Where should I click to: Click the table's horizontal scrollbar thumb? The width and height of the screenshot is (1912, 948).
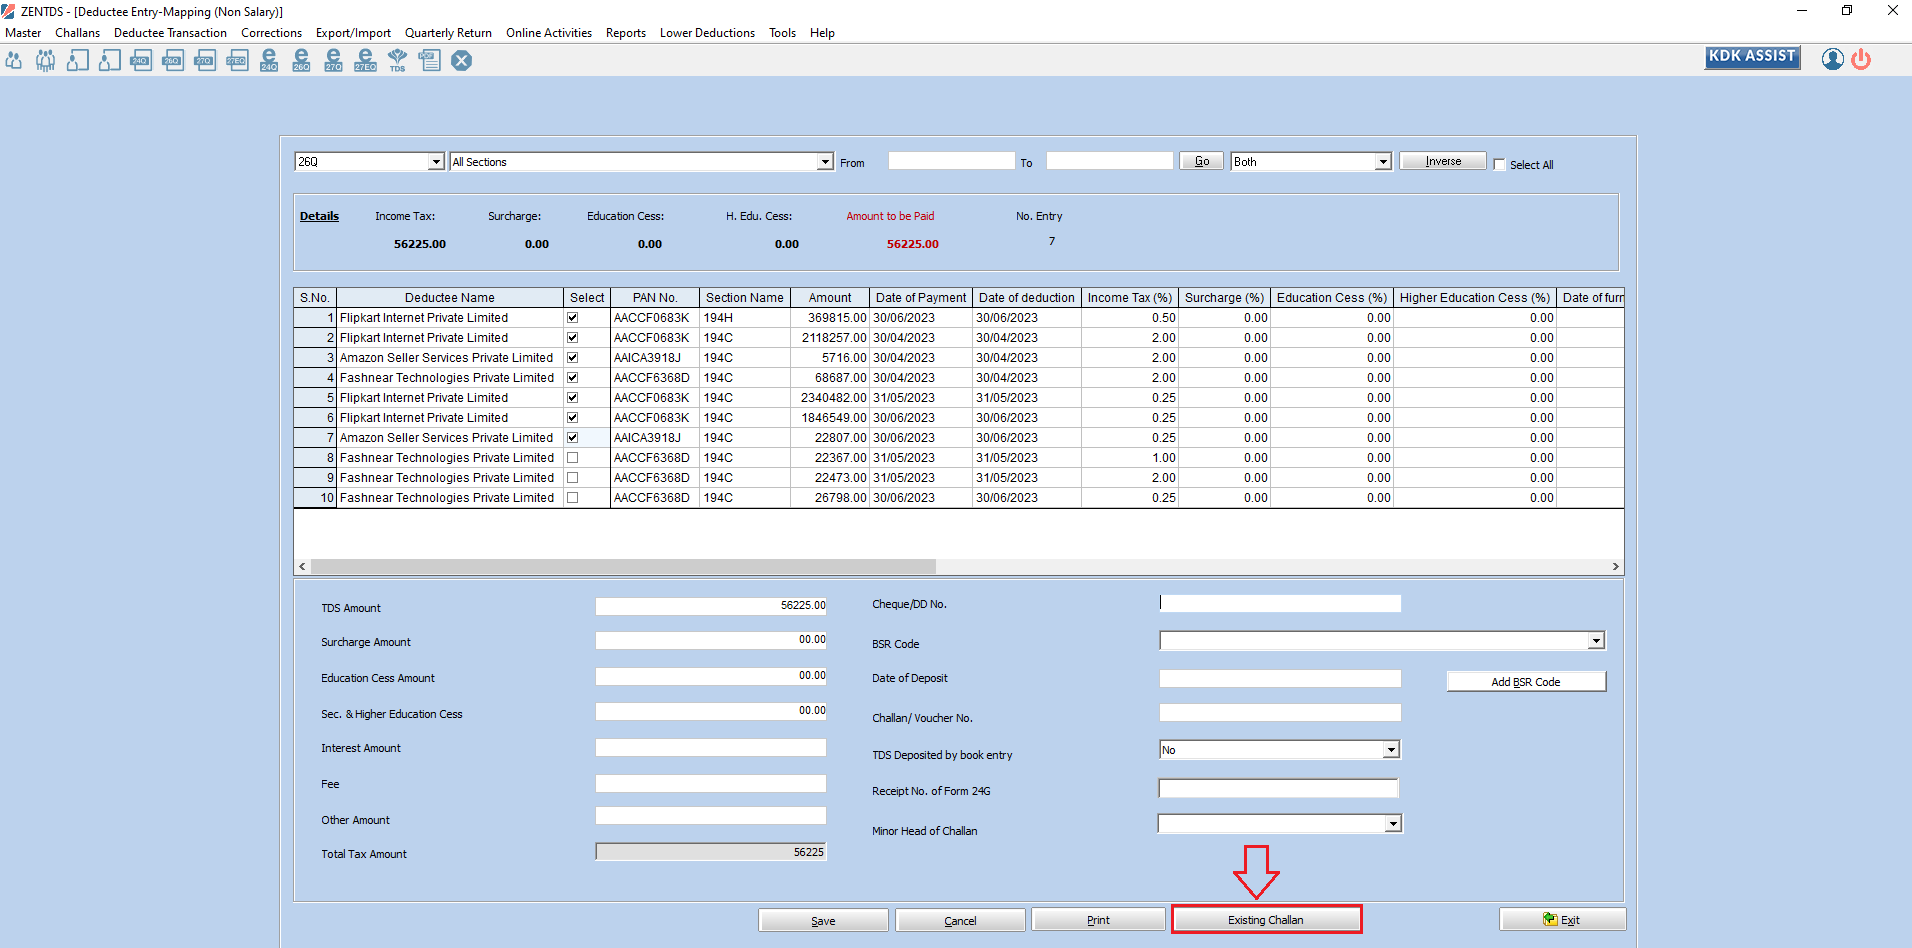coord(623,566)
